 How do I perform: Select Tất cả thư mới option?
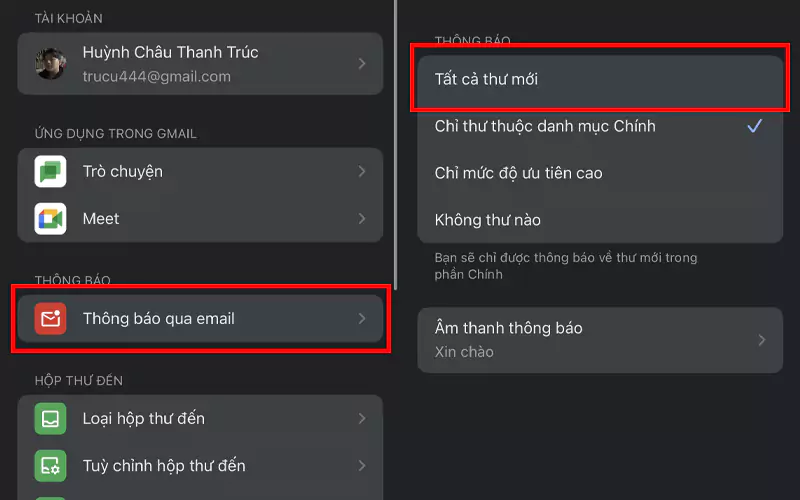[600, 79]
